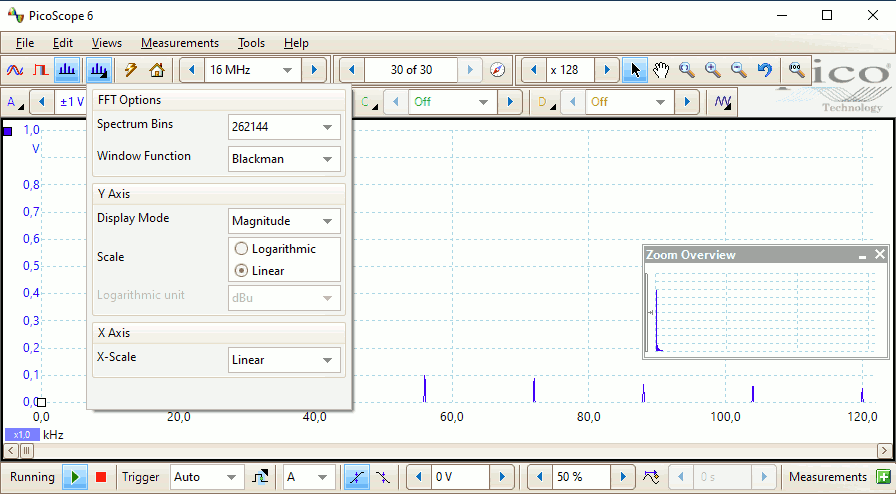Click the channel A button
Viewport: 896px width, 494px height.
click(x=14, y=102)
